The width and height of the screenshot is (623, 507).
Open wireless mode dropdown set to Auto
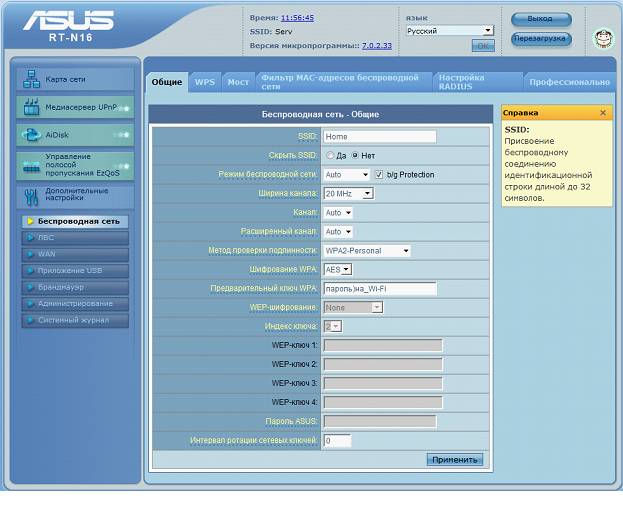tap(346, 174)
